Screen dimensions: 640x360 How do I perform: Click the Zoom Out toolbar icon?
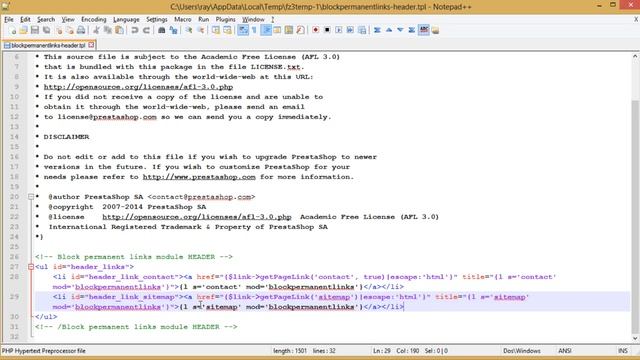click(200, 30)
